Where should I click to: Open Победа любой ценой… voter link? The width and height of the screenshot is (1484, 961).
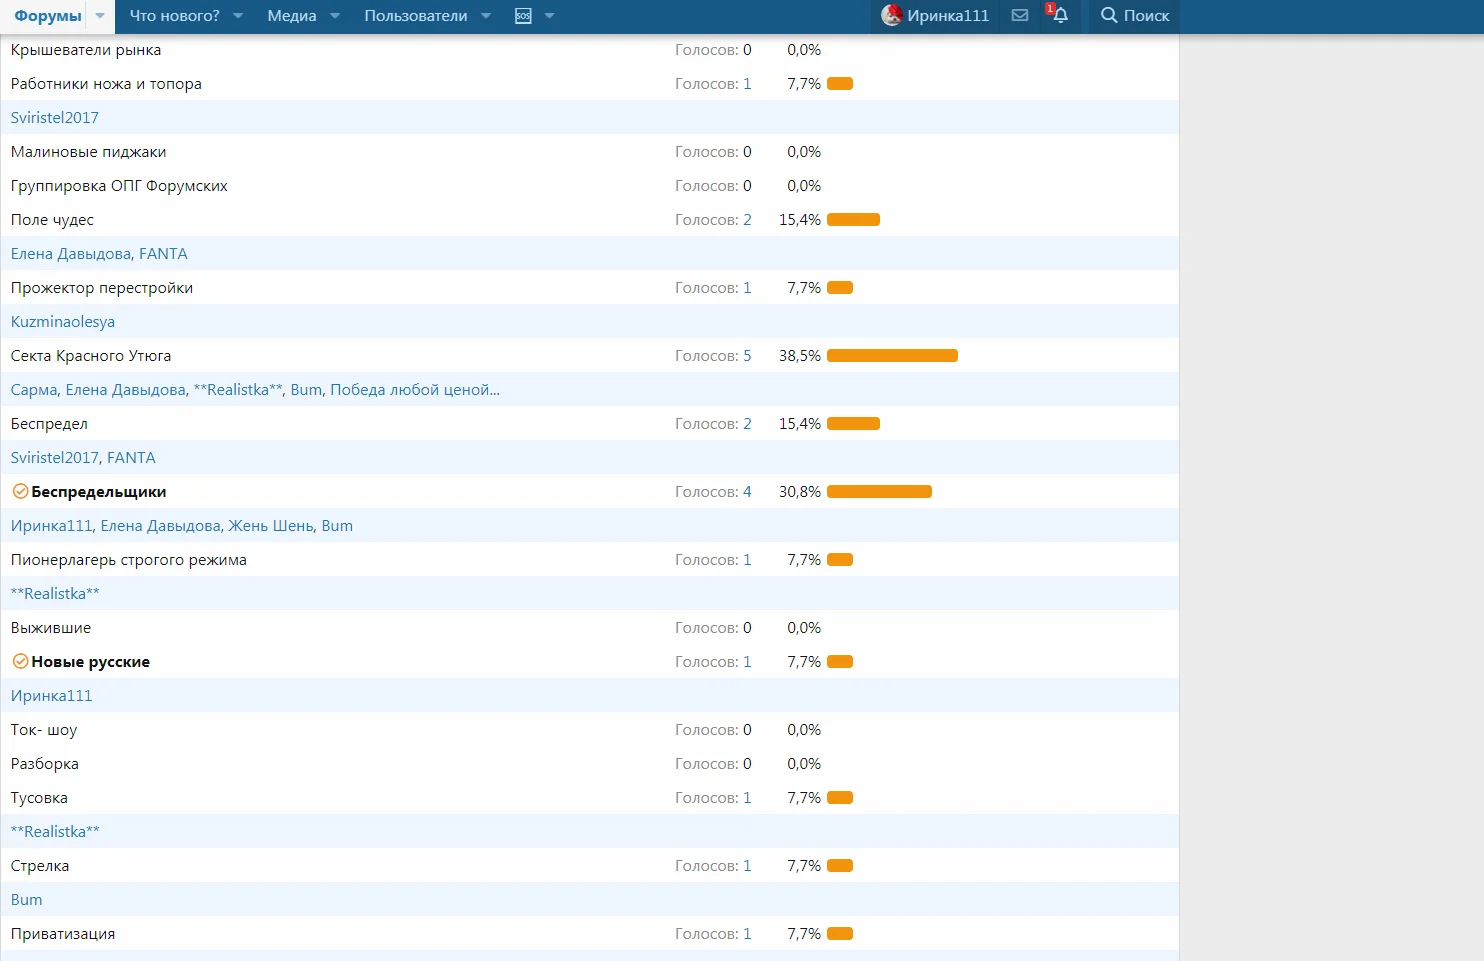(x=415, y=390)
